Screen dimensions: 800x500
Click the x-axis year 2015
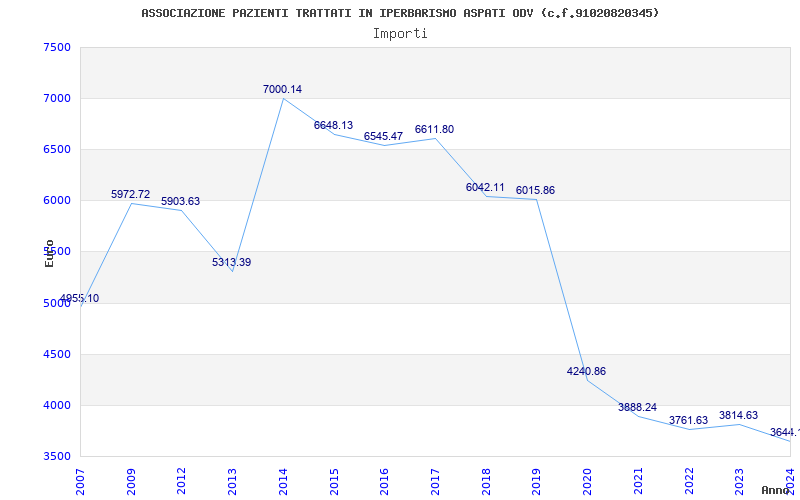[x=334, y=481]
